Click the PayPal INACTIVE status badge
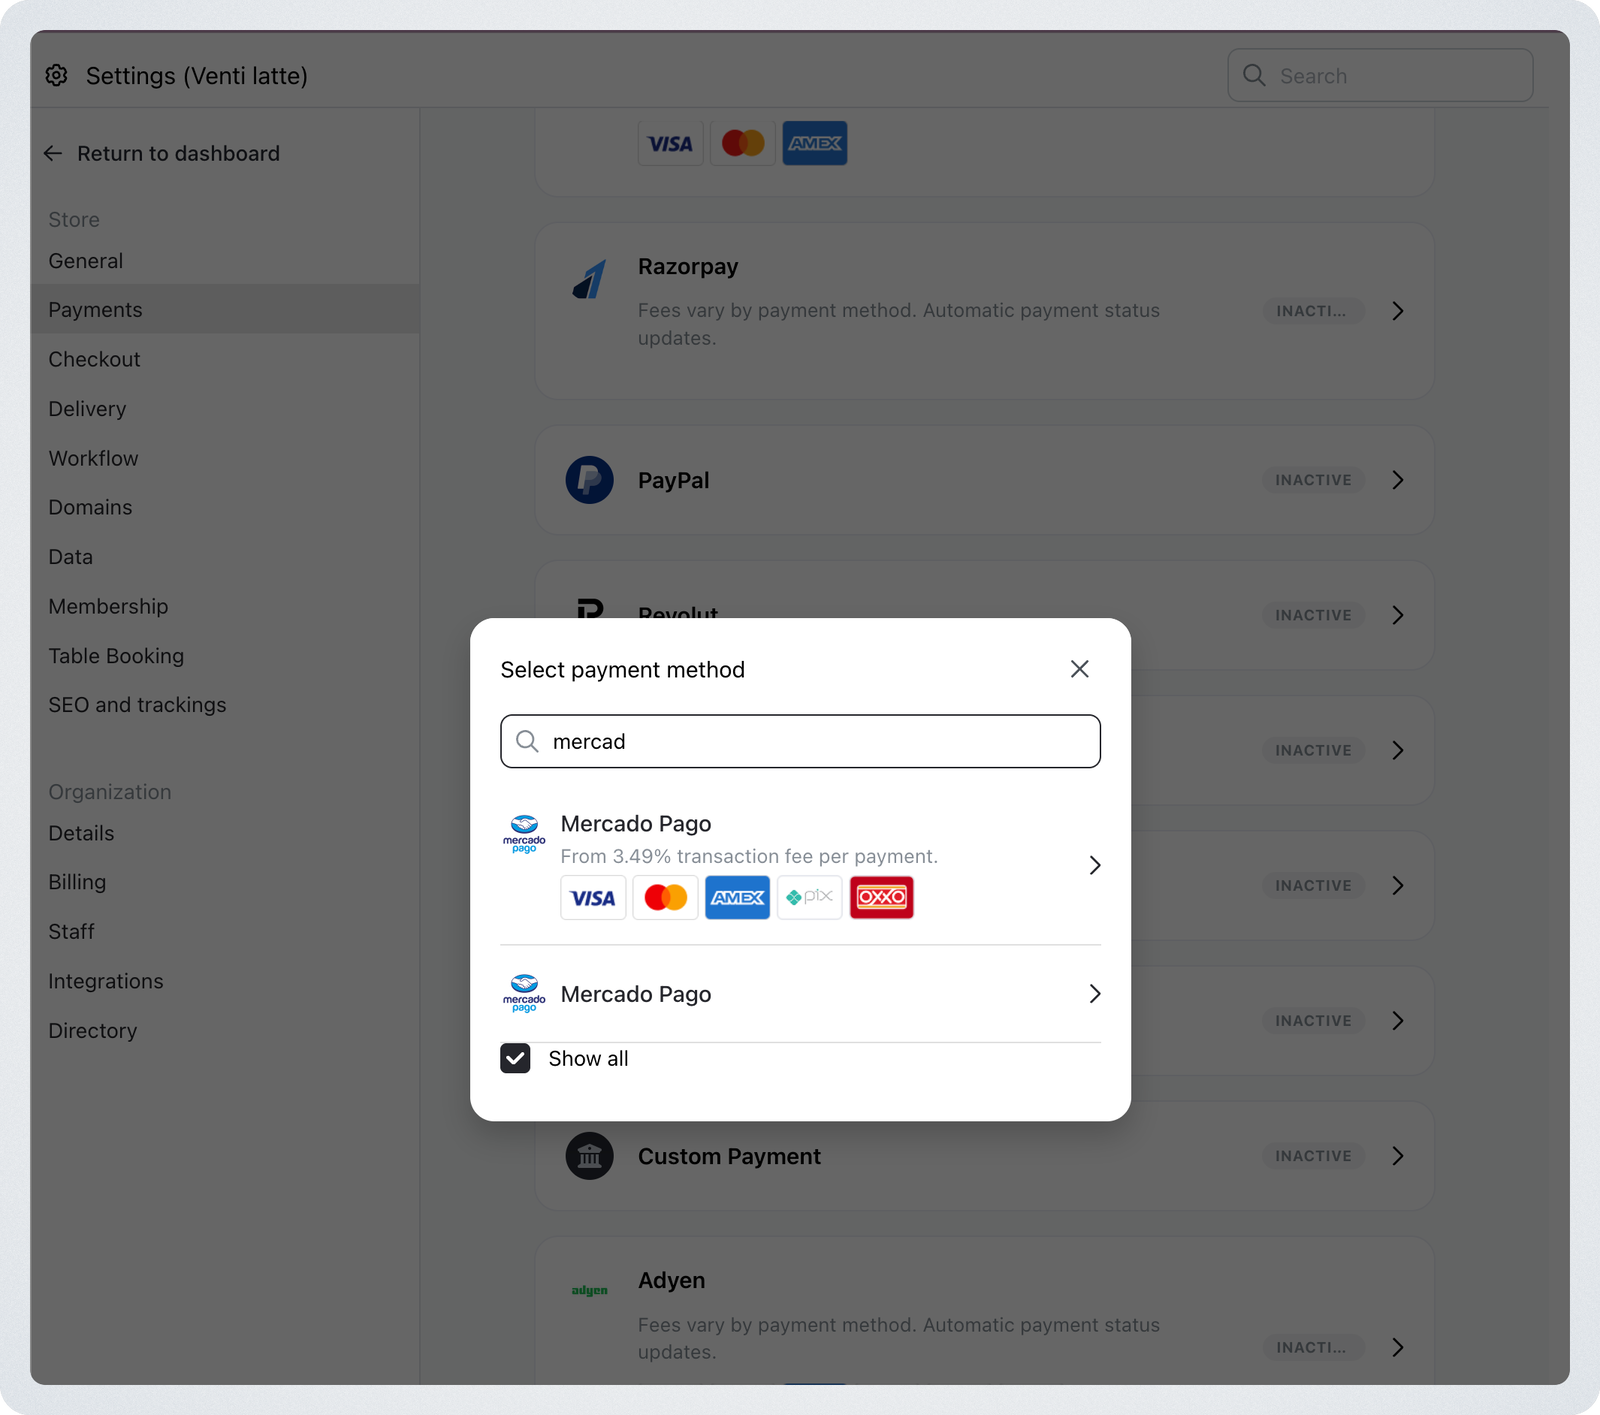Image resolution: width=1600 pixels, height=1415 pixels. tap(1313, 480)
